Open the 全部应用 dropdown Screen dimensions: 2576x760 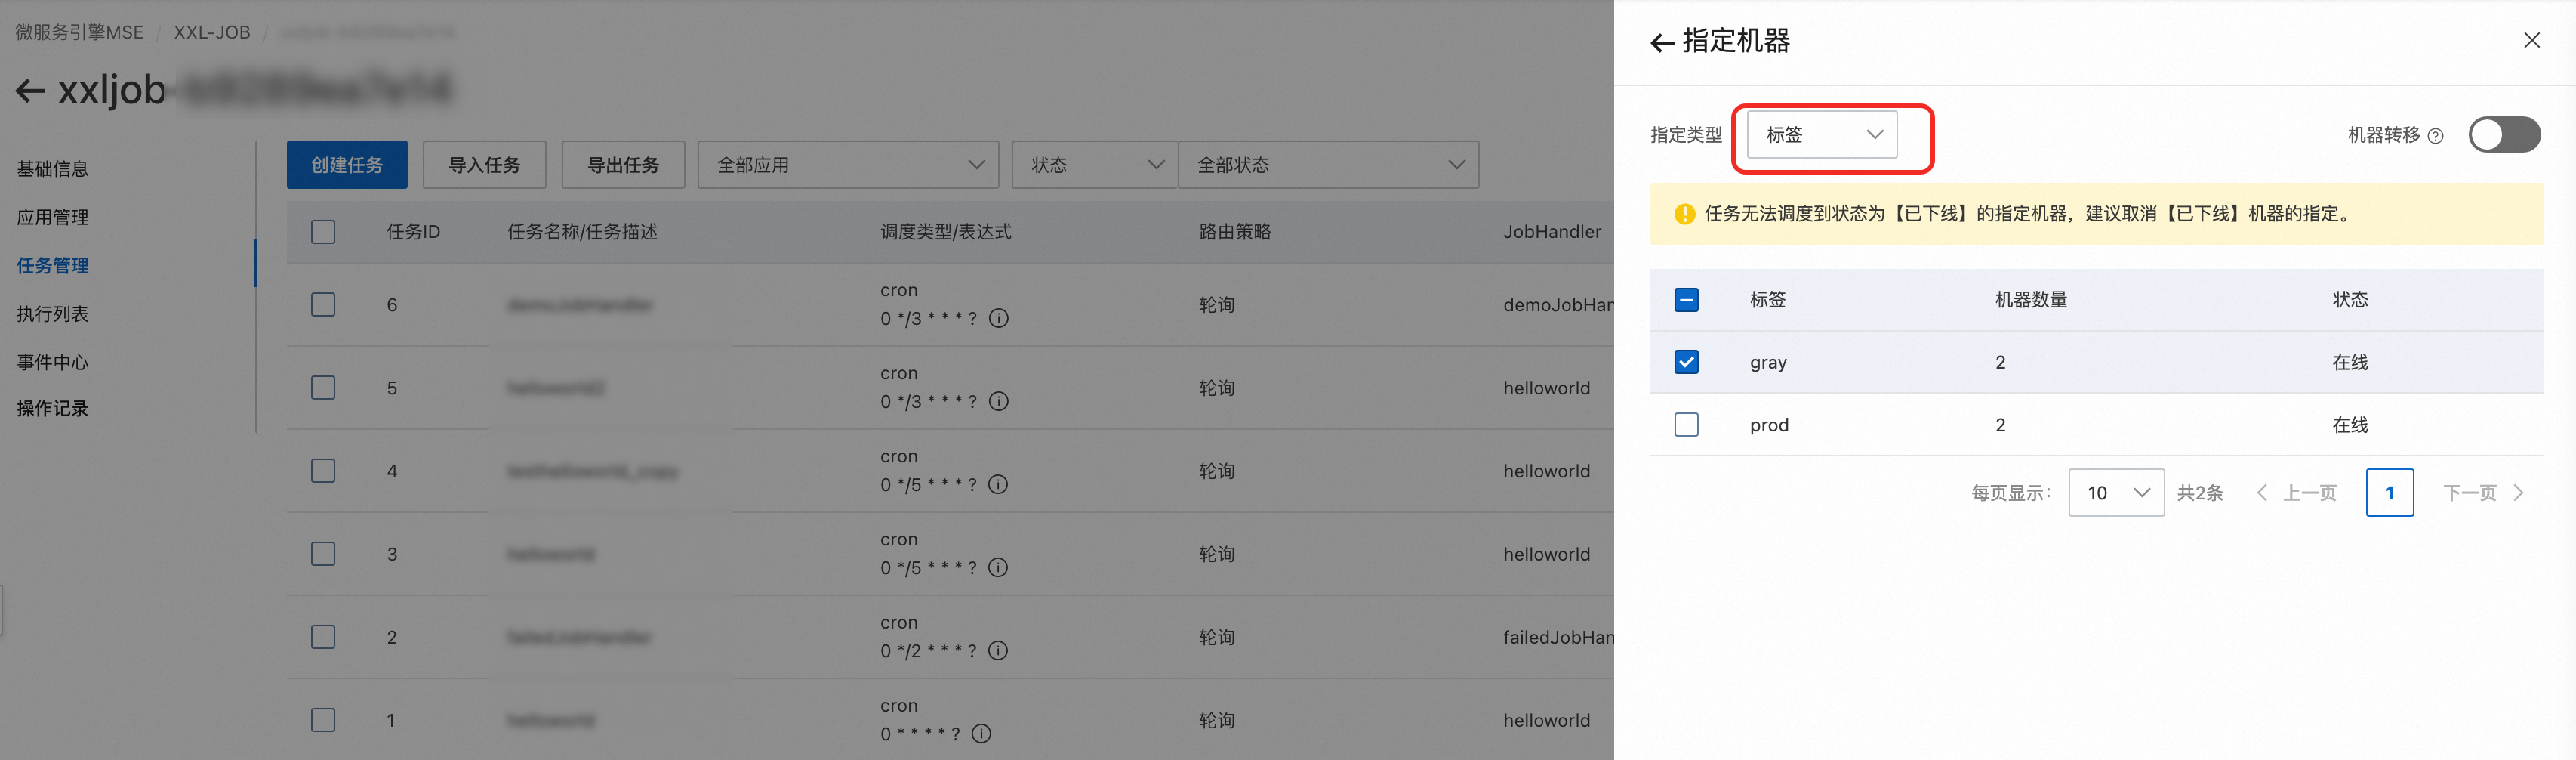(848, 165)
